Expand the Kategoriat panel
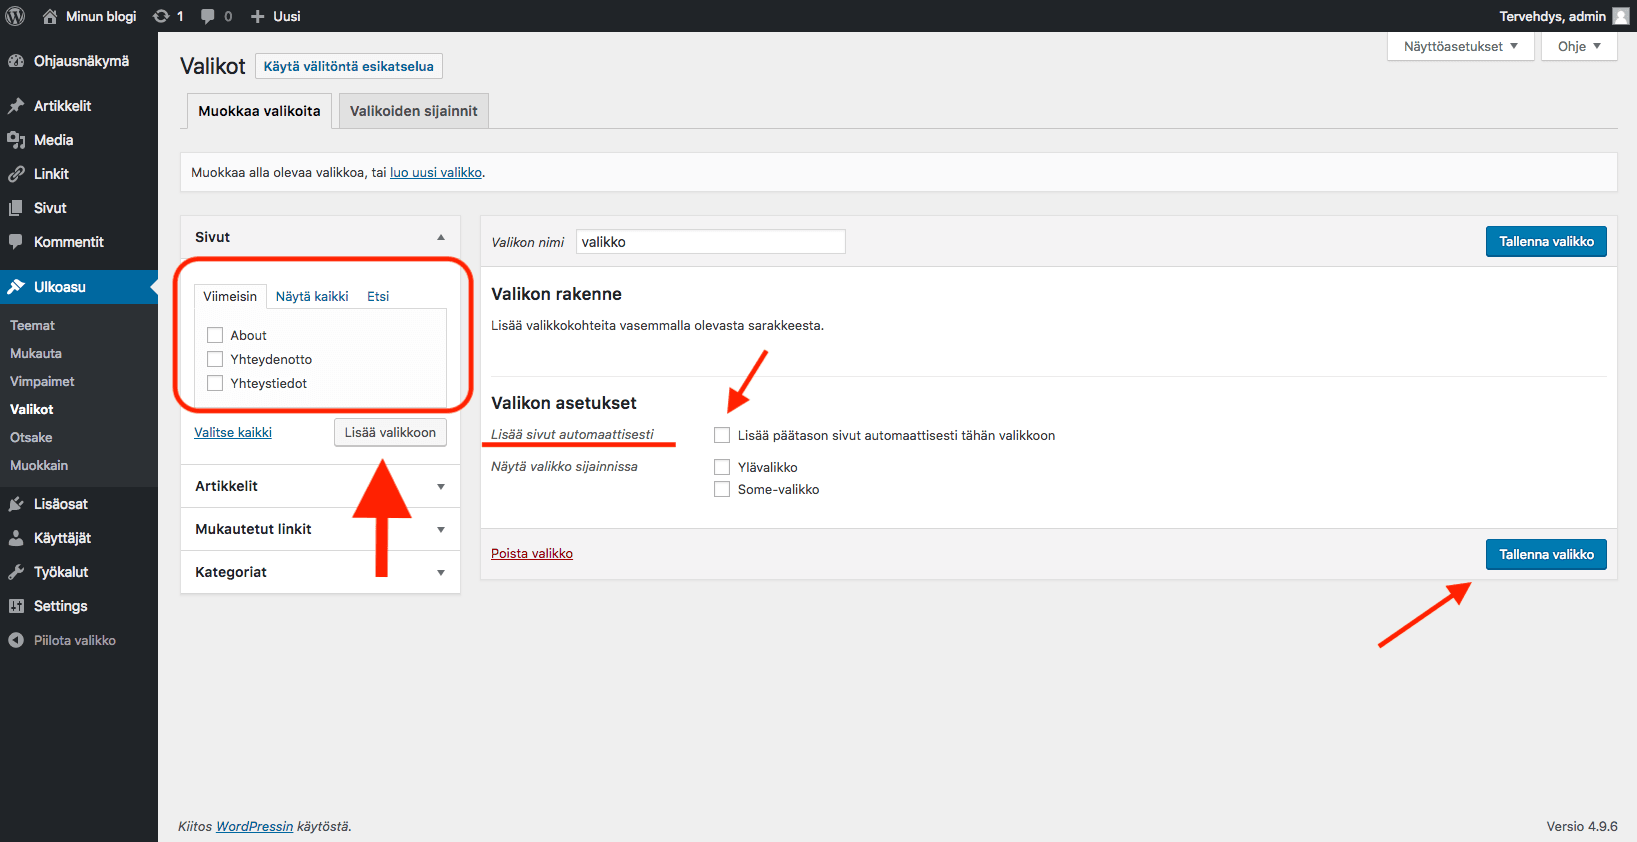Screen dimensions: 1637x842 click(x=320, y=572)
